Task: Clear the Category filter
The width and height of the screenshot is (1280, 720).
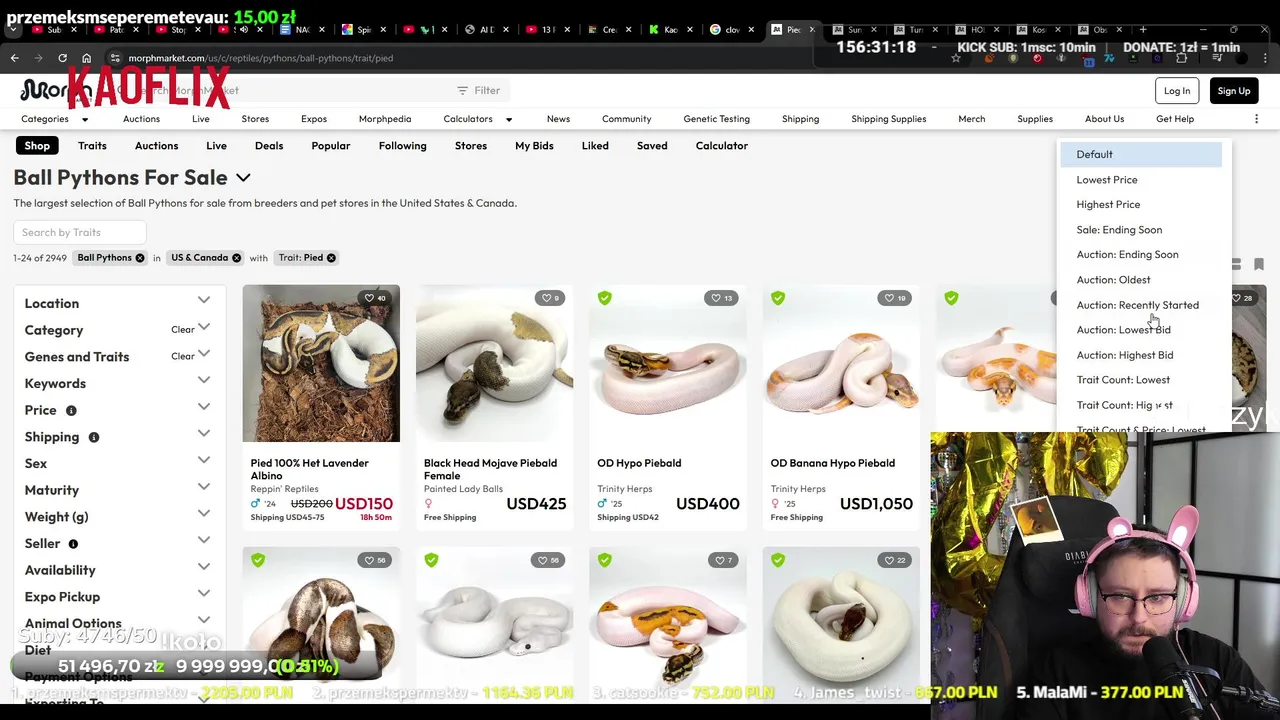Action: (x=182, y=330)
